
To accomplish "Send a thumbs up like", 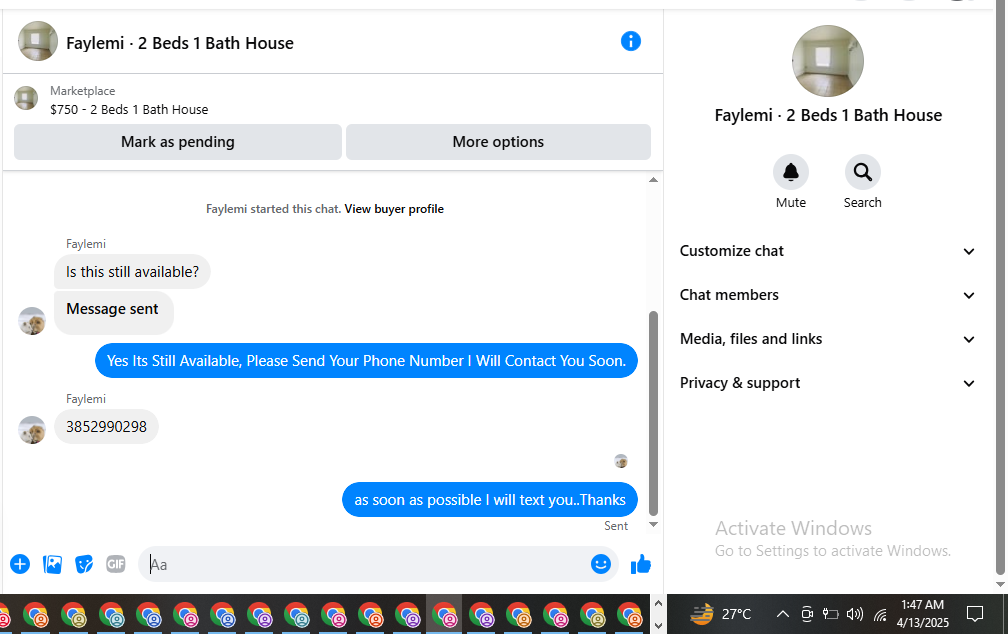I will (x=640, y=565).
